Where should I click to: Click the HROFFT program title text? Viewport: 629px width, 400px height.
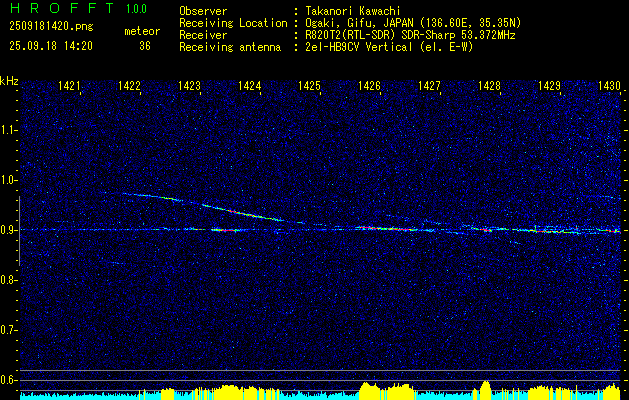click(63, 8)
